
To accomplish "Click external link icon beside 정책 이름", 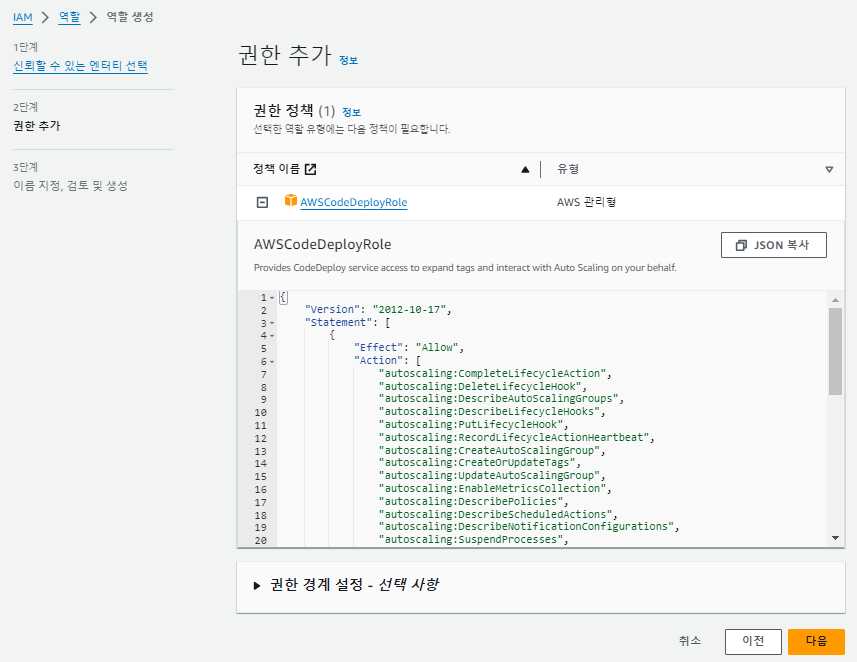I will point(310,169).
